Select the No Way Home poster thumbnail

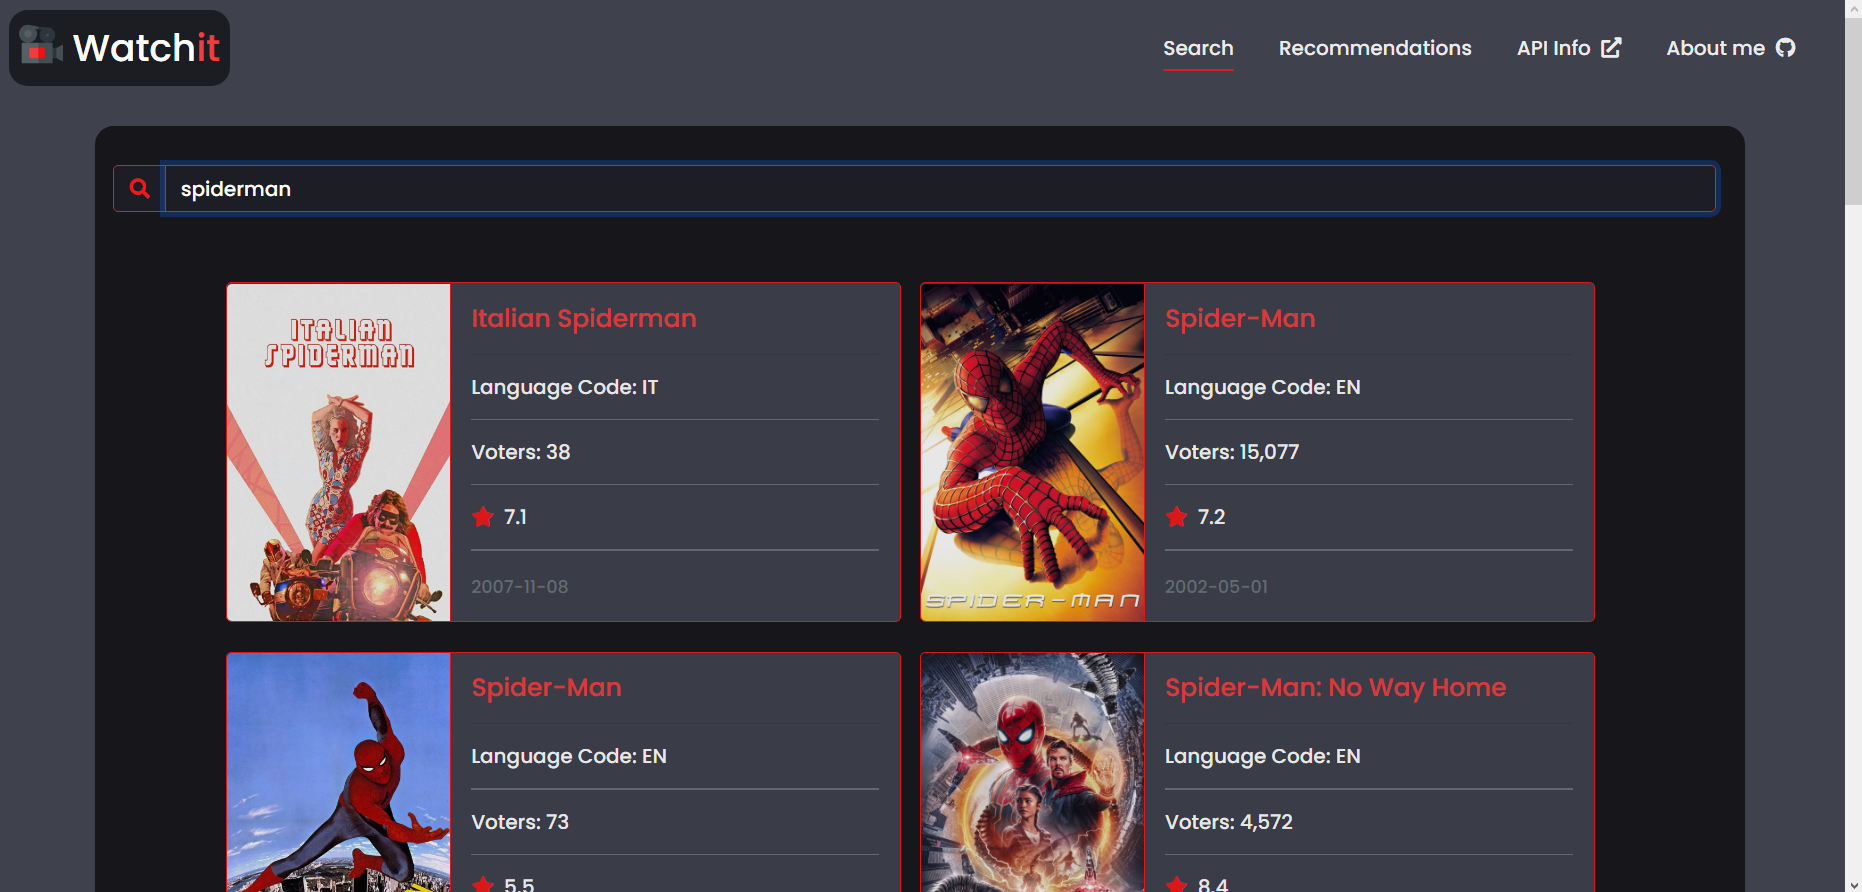1033,772
